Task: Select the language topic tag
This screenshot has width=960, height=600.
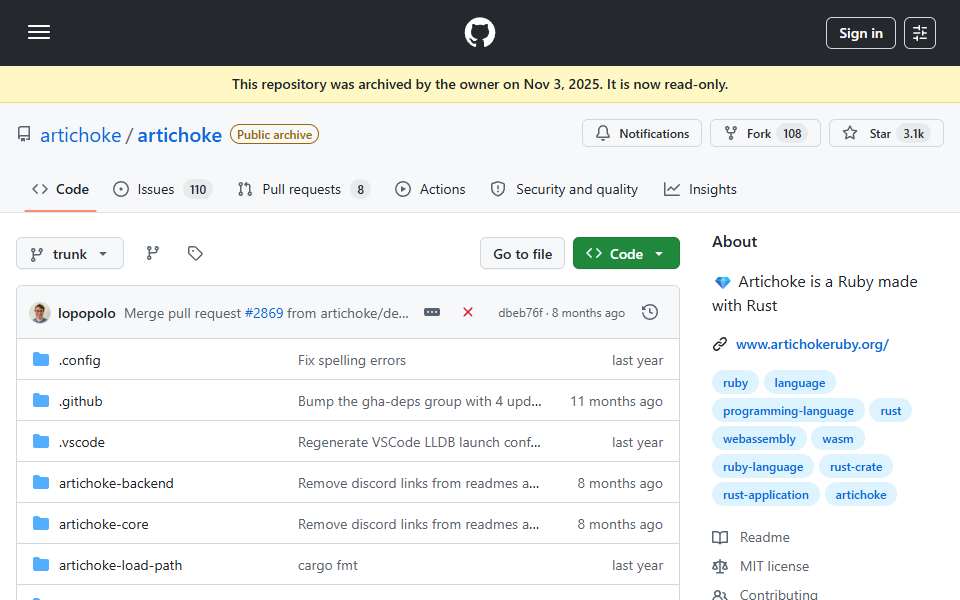Action: (x=800, y=383)
